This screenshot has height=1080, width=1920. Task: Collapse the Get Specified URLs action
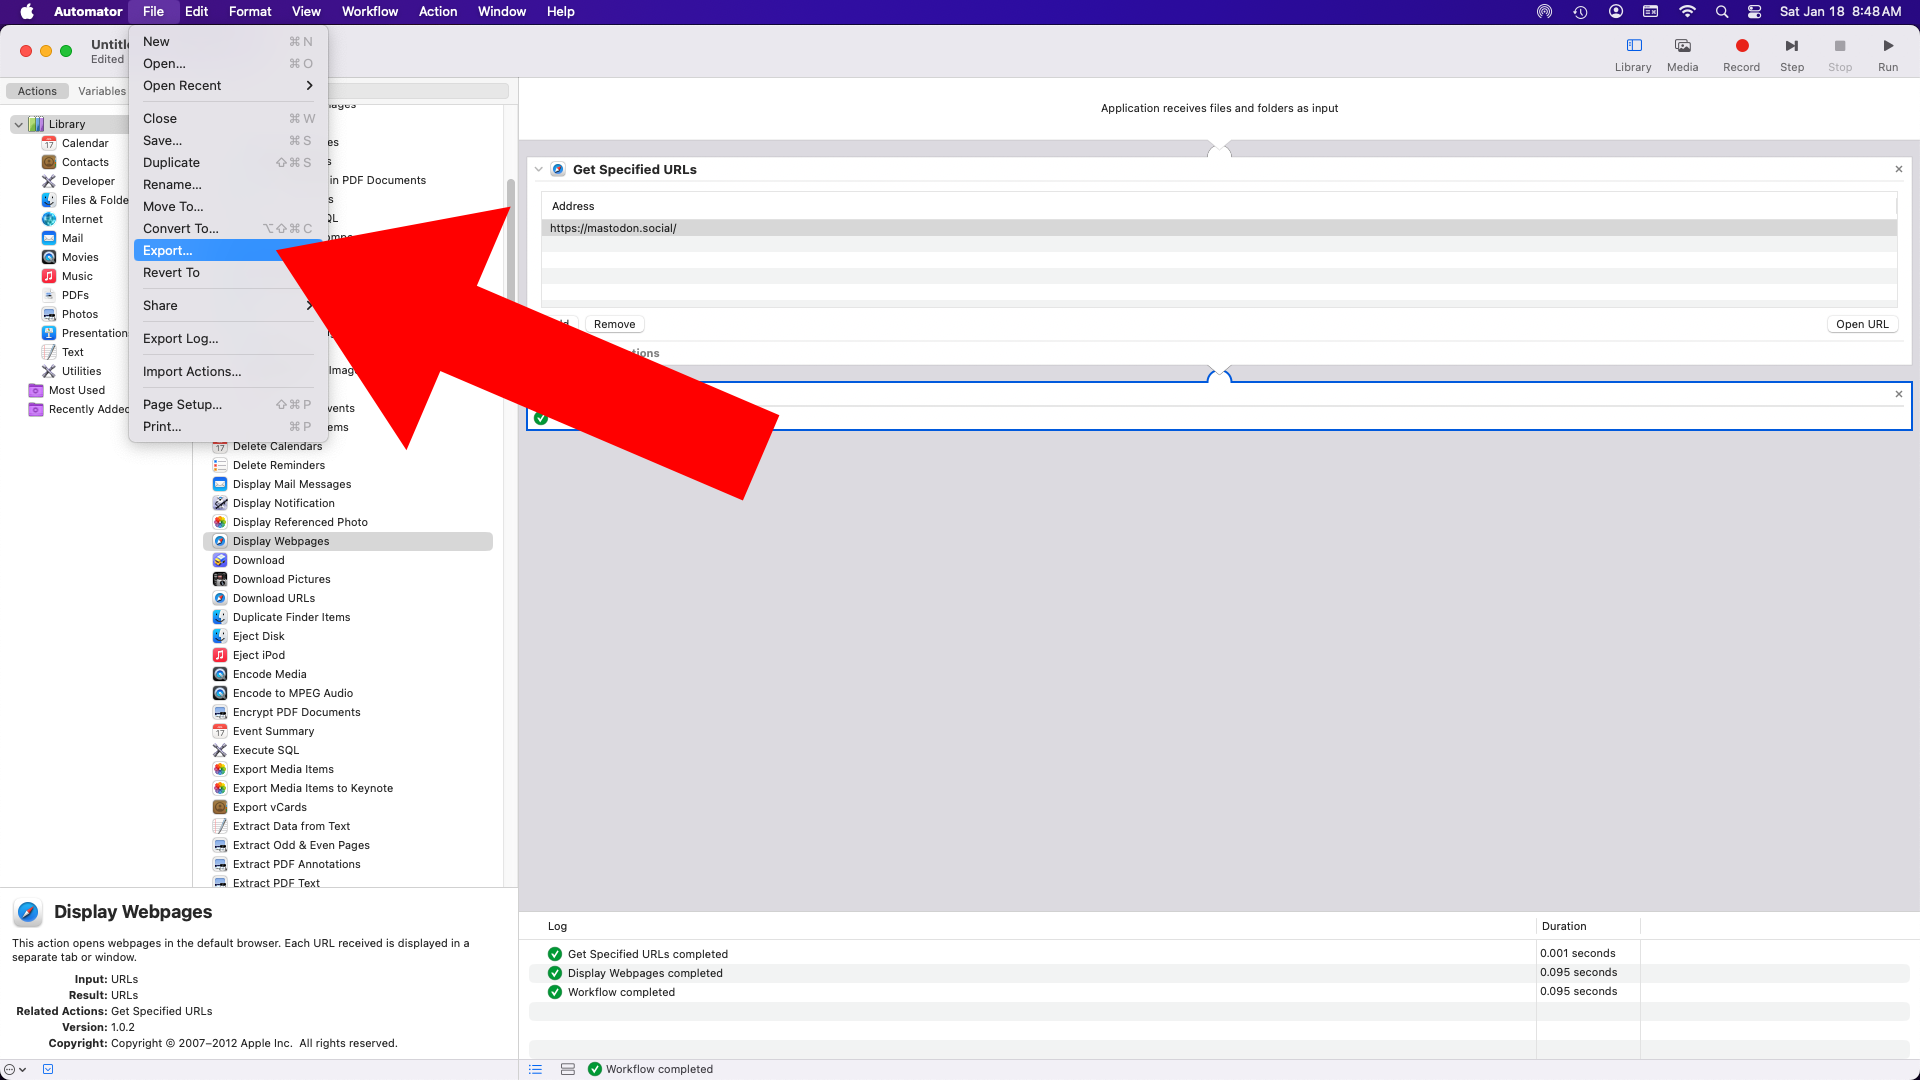(x=538, y=170)
